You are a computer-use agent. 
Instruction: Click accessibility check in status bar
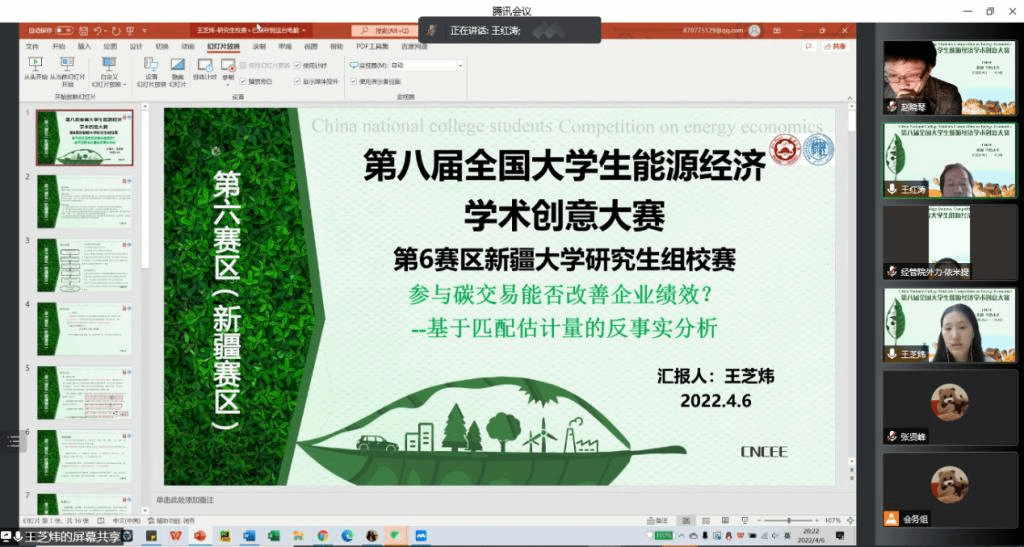pos(171,521)
